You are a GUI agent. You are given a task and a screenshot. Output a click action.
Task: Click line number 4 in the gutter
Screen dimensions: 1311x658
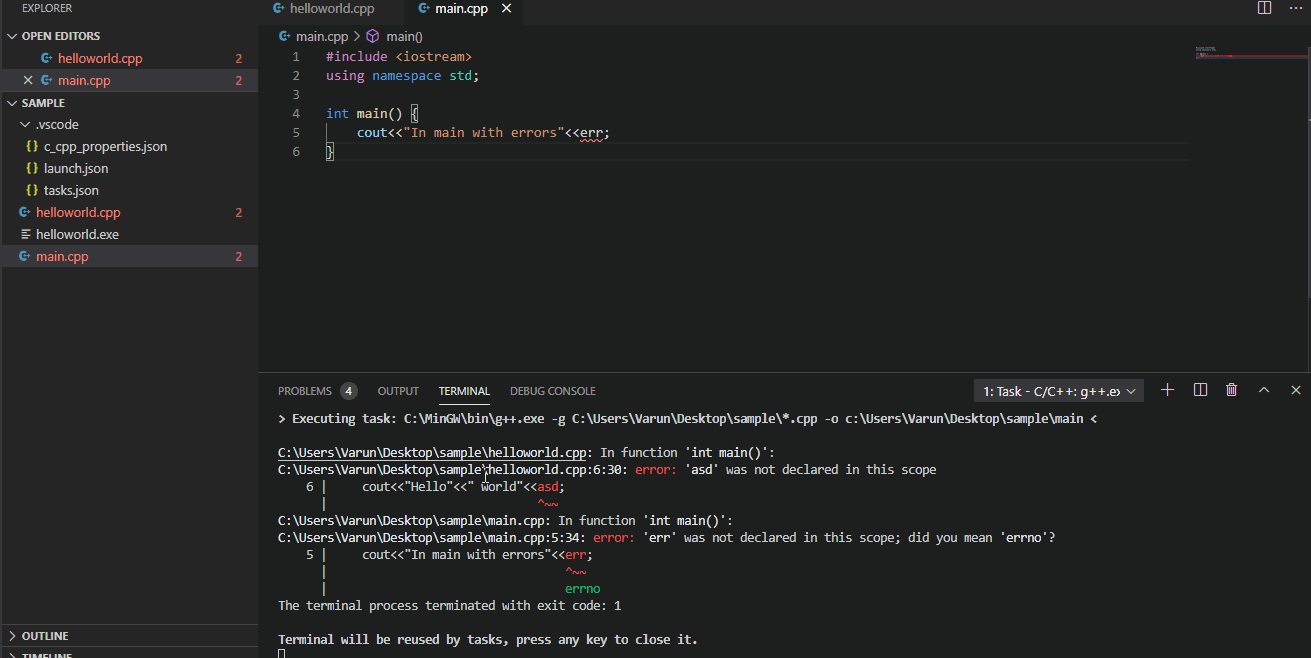[x=296, y=113]
